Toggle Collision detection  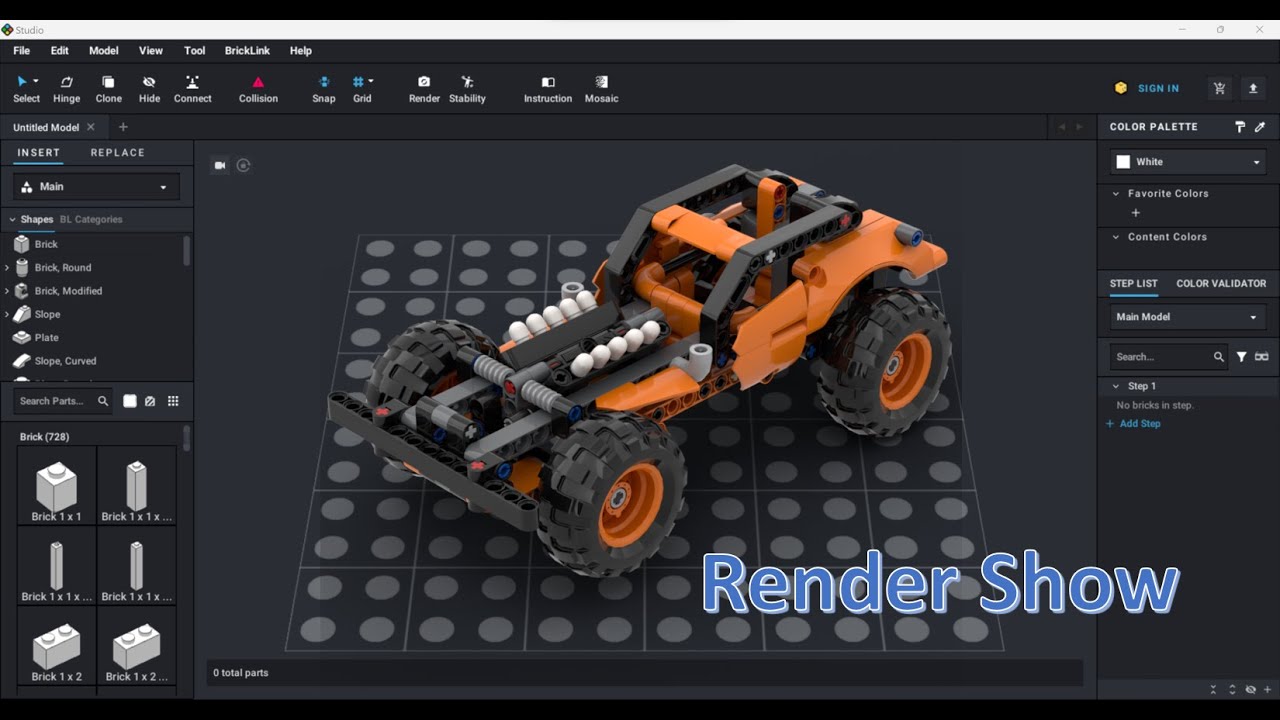[258, 89]
